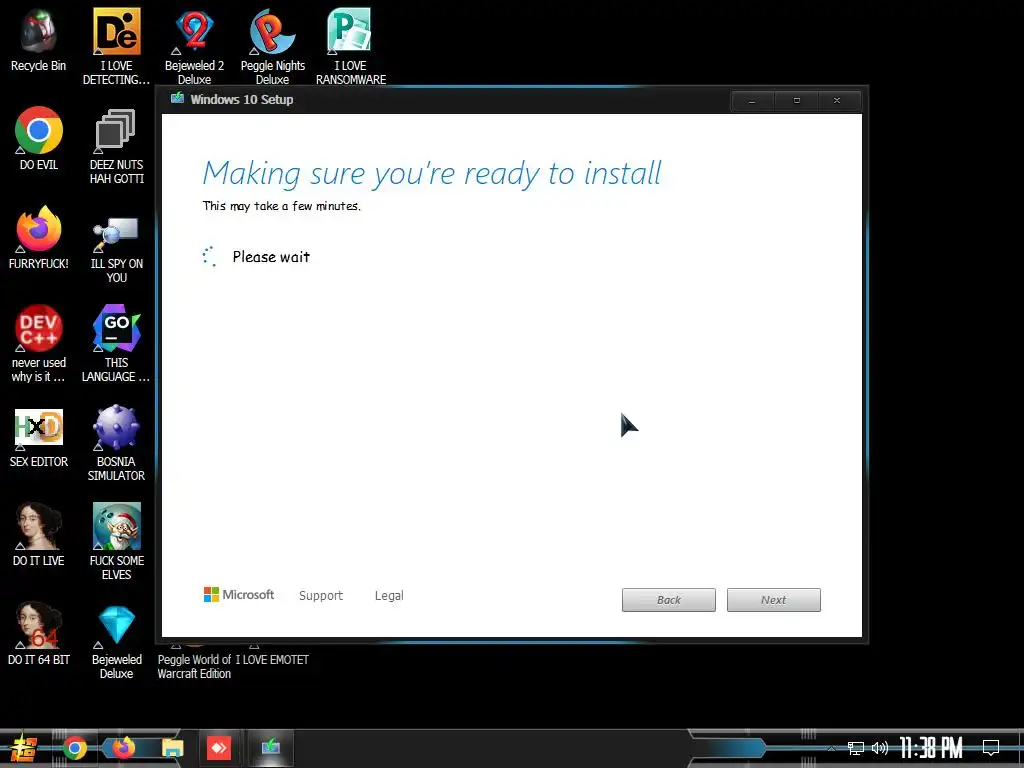1024x768 pixels.
Task: Open Firefox from the taskbar
Action: [x=123, y=748]
